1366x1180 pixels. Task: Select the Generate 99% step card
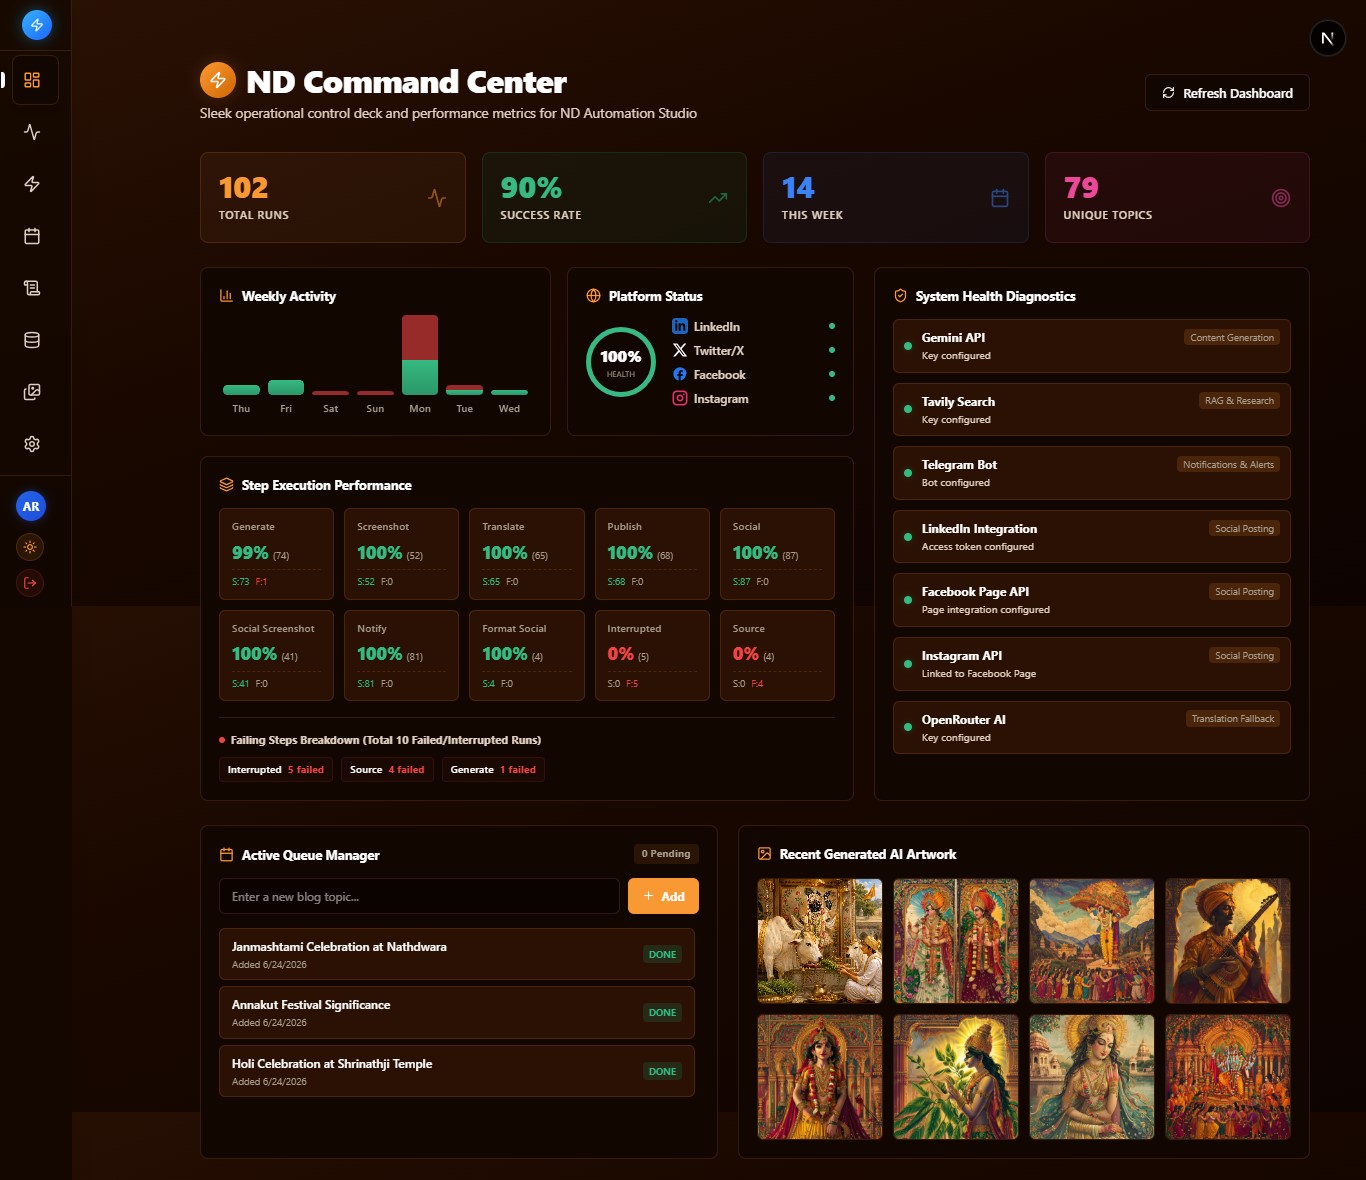[276, 554]
